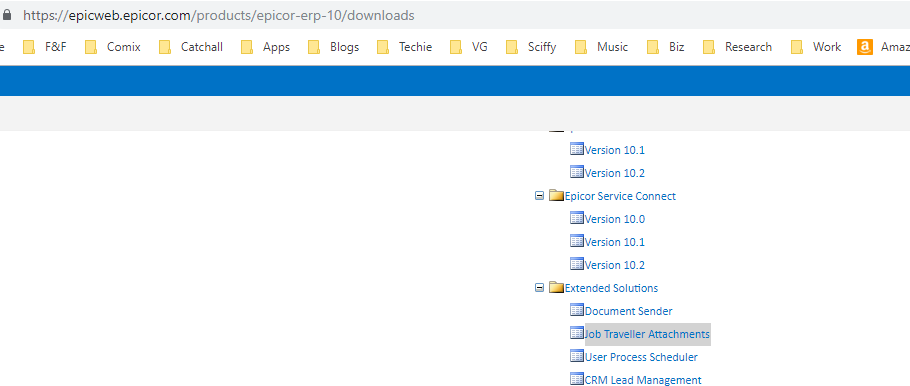Open the Research bookmarks folder
910x386 pixels.
click(x=737, y=47)
